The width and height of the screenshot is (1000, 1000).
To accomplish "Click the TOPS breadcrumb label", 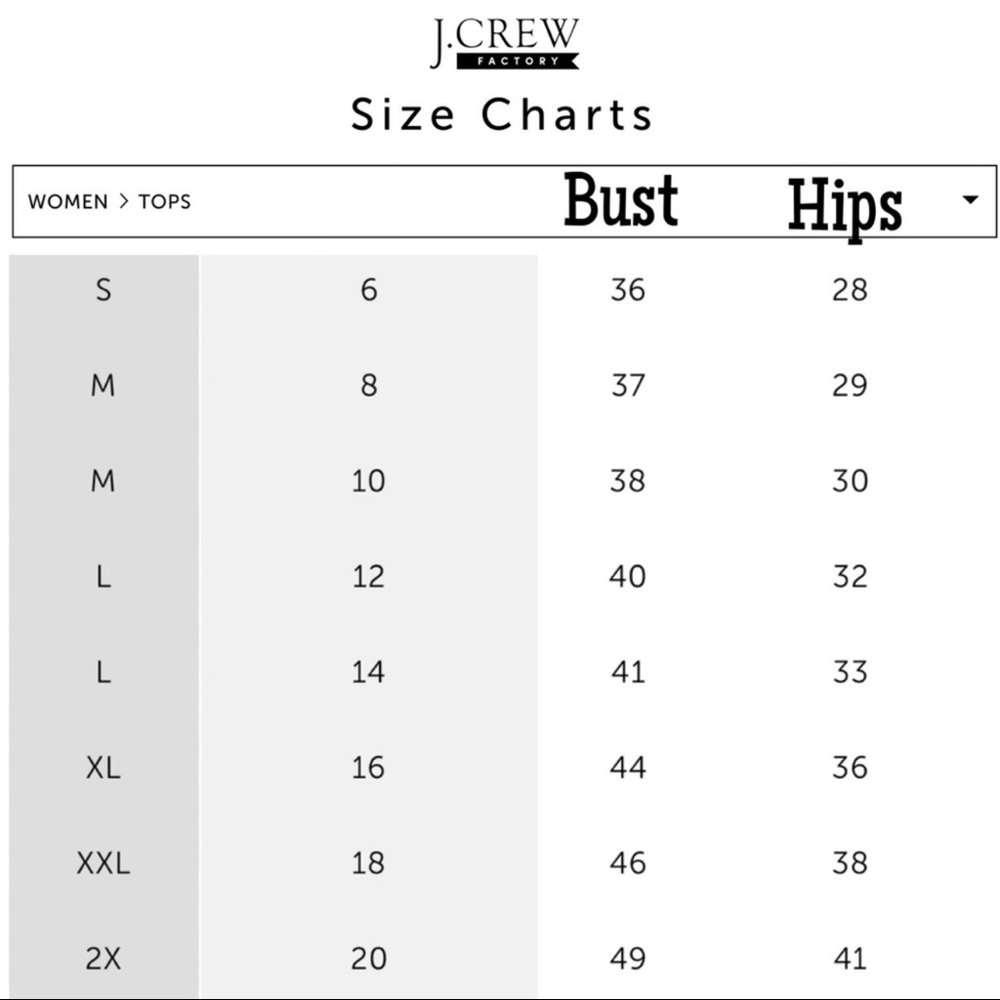I will coord(165,202).
